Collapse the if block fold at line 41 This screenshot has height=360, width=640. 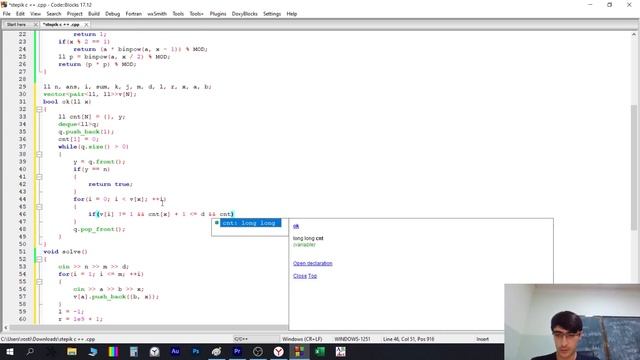click(39, 177)
